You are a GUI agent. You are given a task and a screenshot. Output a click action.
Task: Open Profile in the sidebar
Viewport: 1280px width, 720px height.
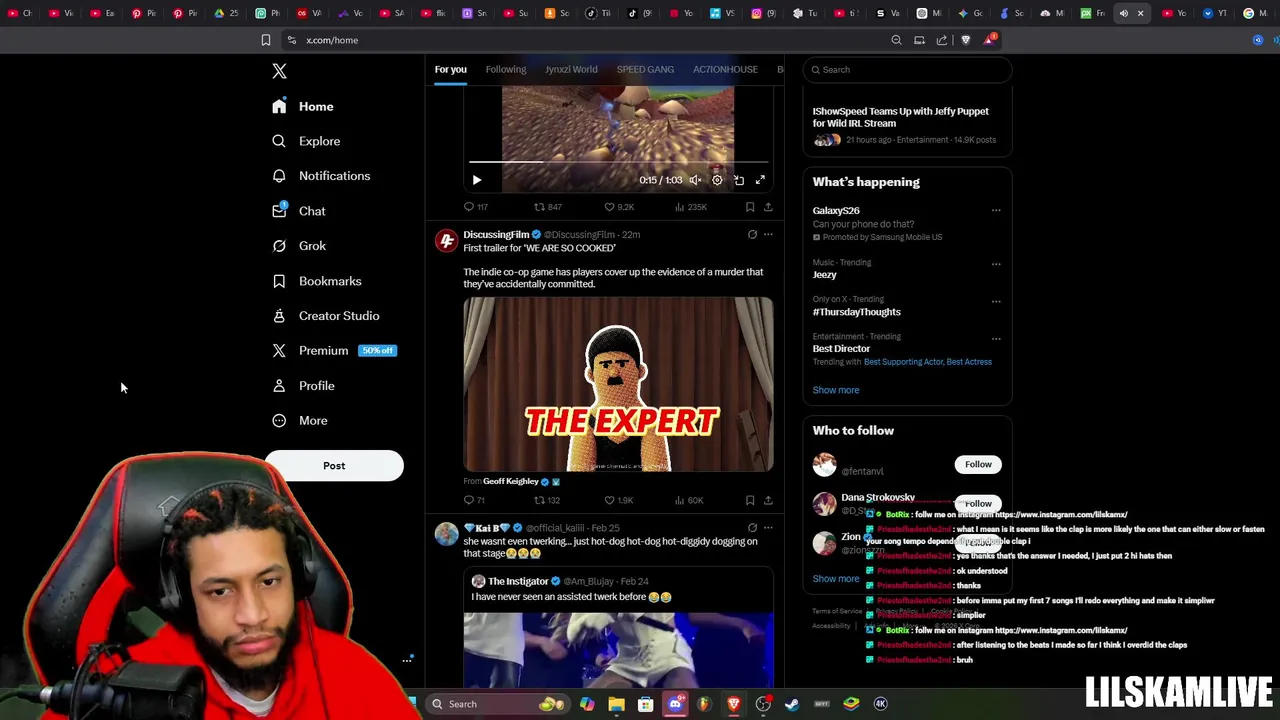(x=303, y=386)
